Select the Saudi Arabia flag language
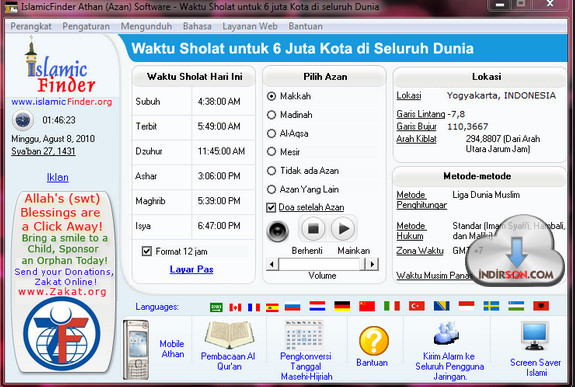575x387 pixels. [x=216, y=307]
